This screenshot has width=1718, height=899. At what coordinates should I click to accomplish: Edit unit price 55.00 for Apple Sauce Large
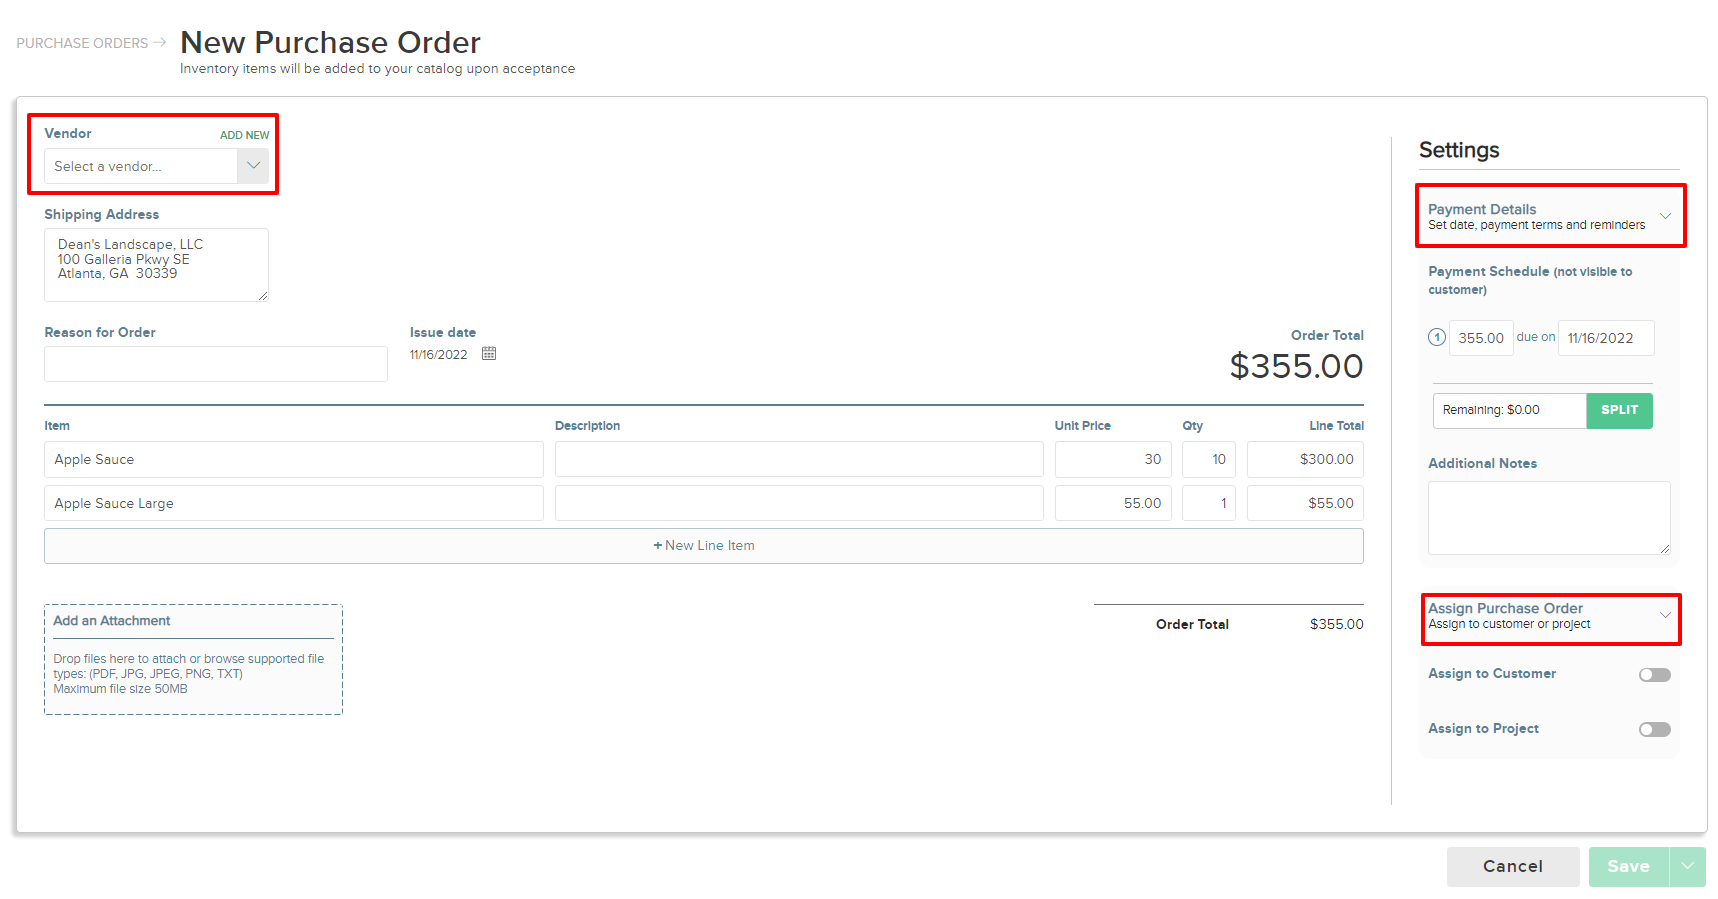[x=1113, y=503]
